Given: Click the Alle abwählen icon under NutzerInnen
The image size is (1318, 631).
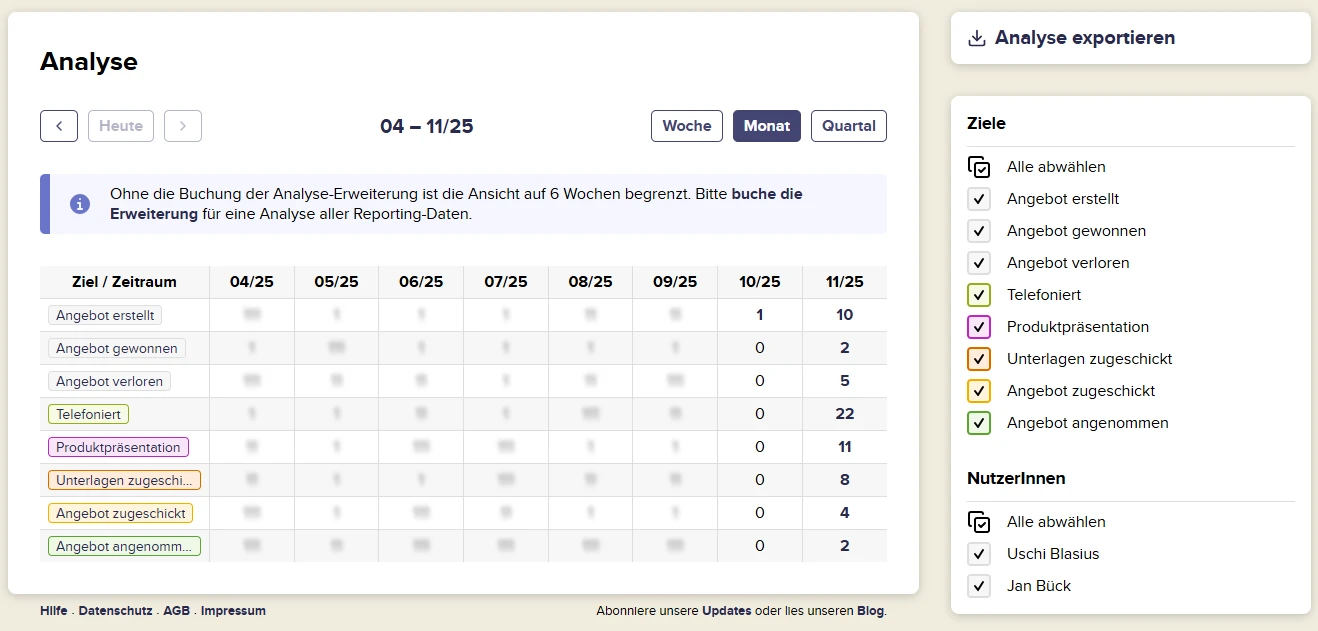Looking at the screenshot, I should pos(979,522).
